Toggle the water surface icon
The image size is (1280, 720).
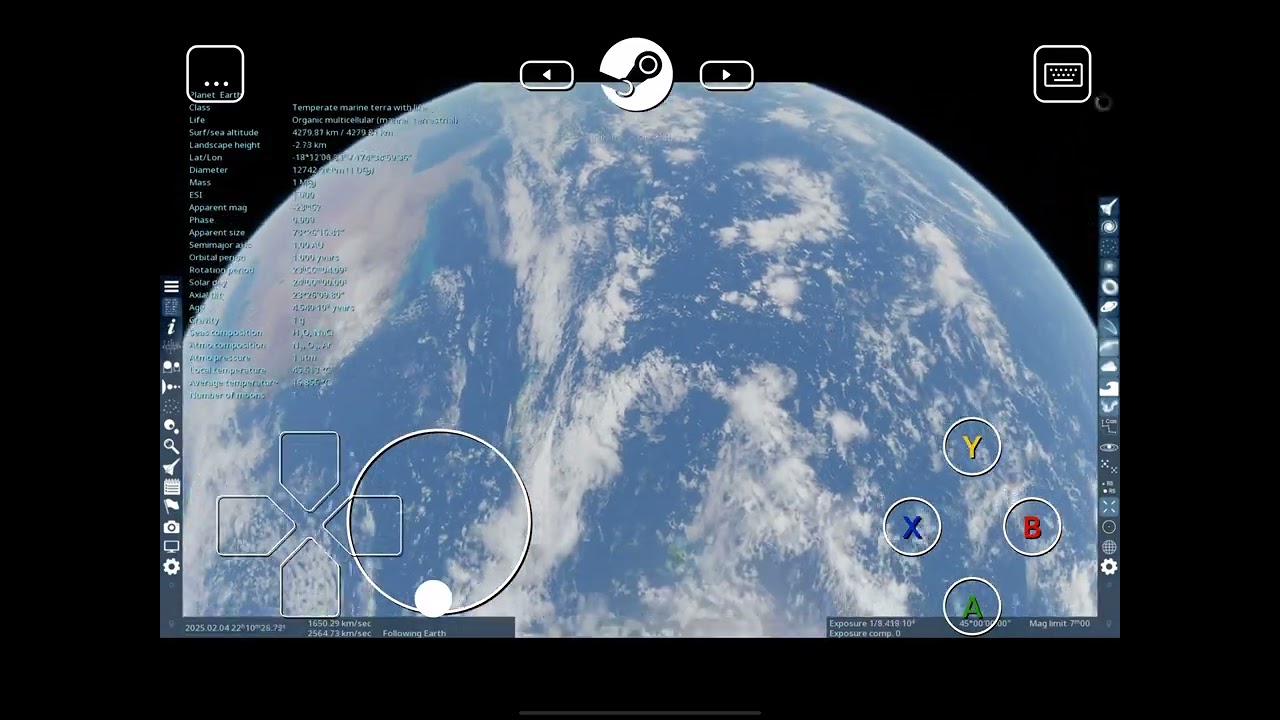point(1109,387)
